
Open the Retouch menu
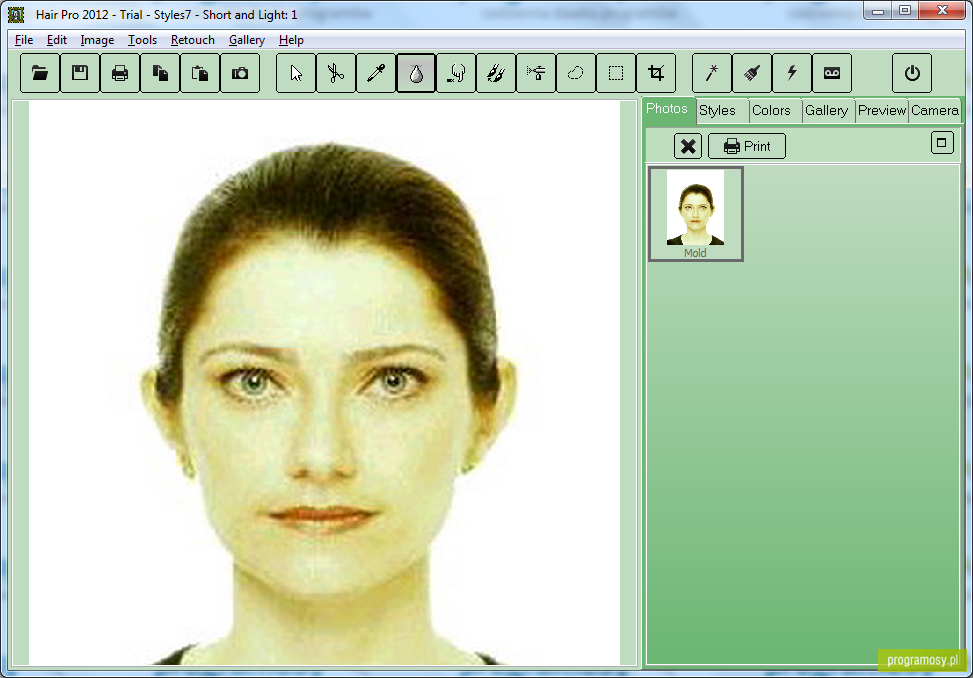pos(192,40)
